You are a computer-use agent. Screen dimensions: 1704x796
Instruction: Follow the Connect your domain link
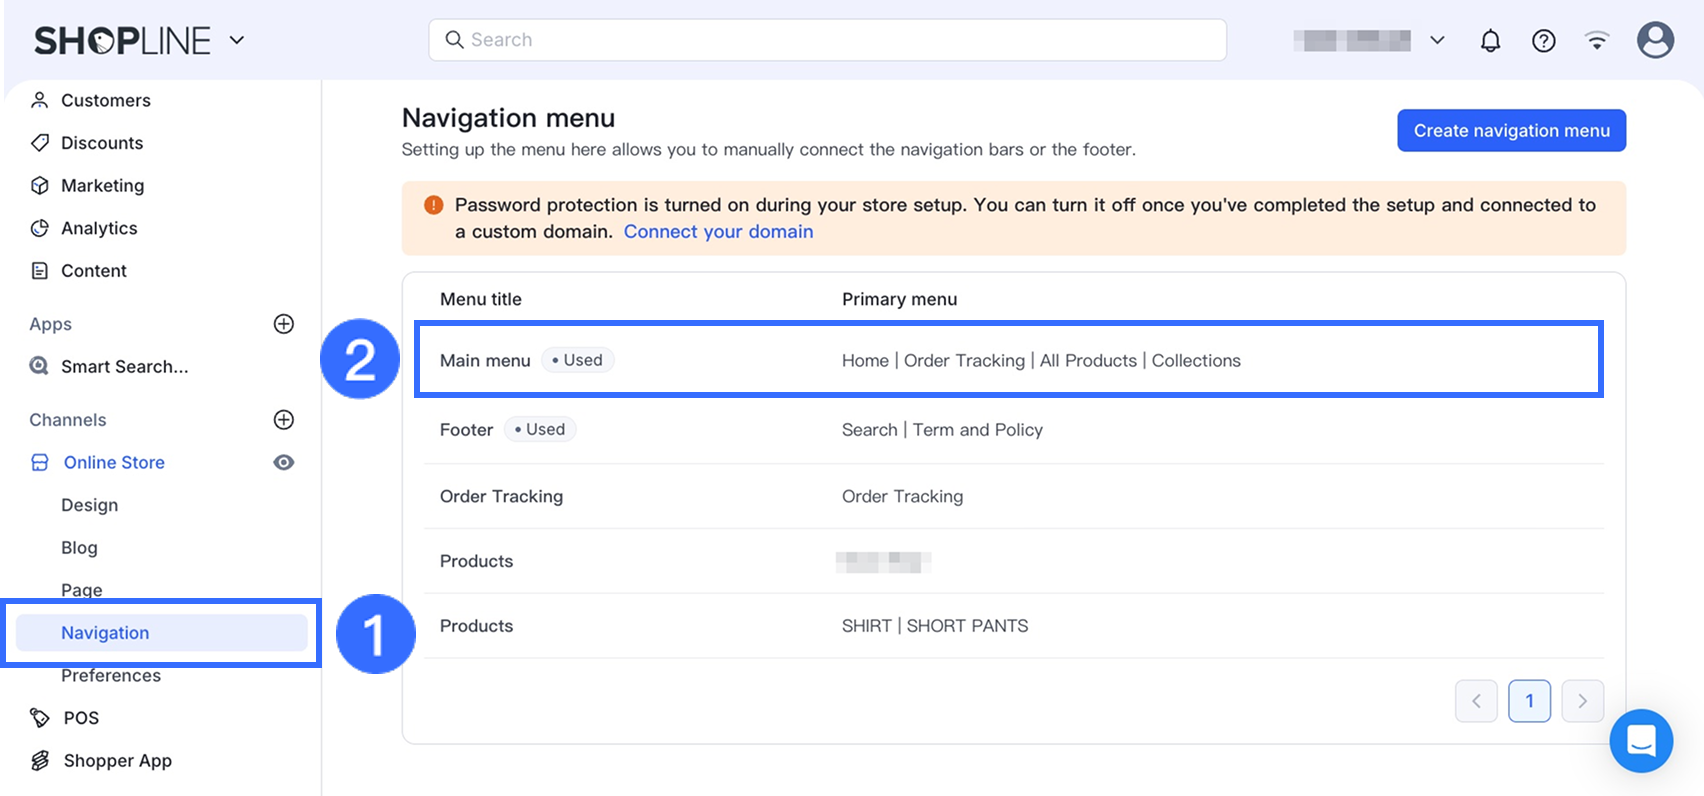coord(718,232)
